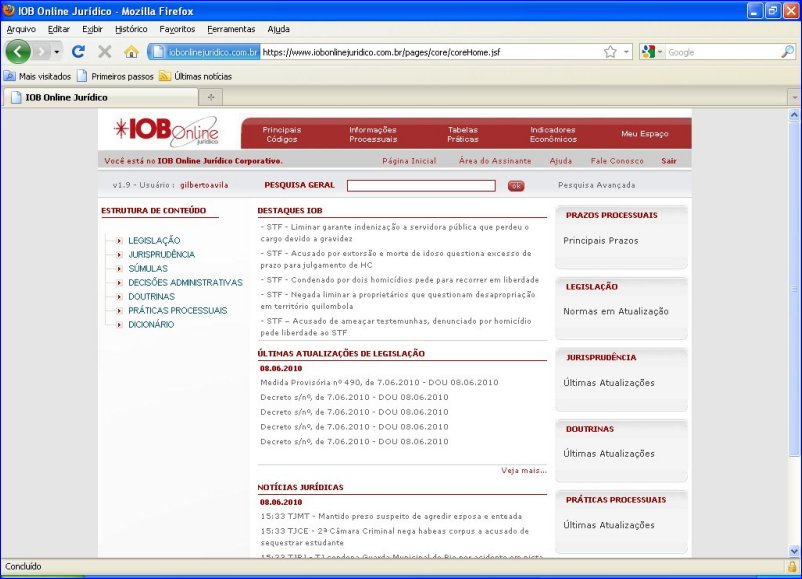Viewport: 802px width, 579px height.
Task: Click the Forward navigation arrow
Action: 42,52
